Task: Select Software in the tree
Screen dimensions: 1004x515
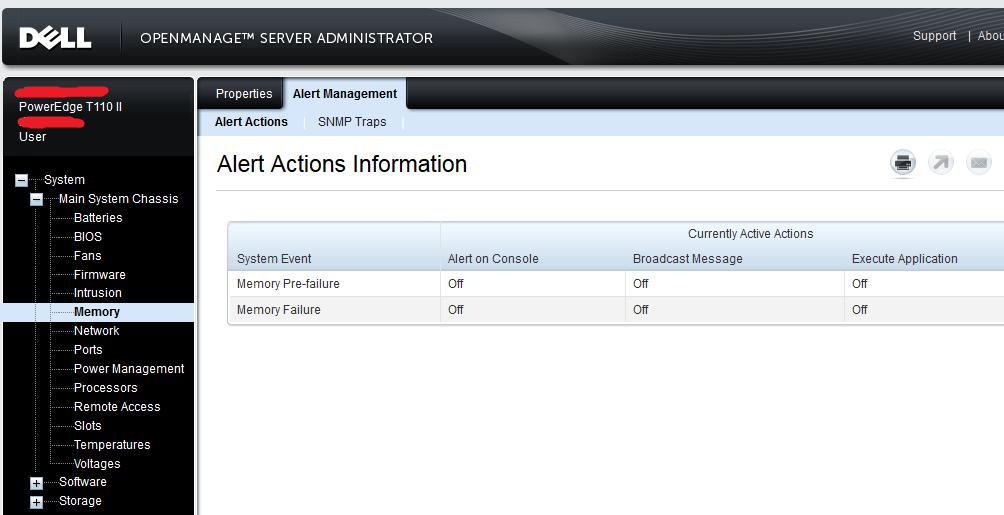Action: point(83,482)
